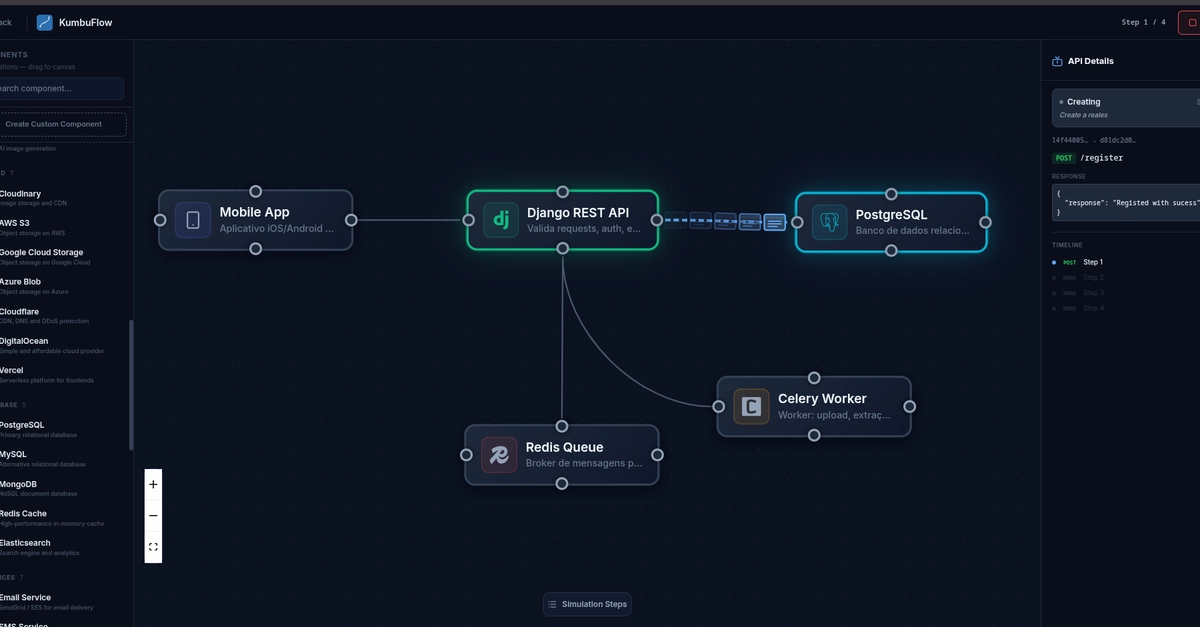This screenshot has width=1200, height=627.
Task: Click the left port of the PostgreSQL node
Action: 798,222
